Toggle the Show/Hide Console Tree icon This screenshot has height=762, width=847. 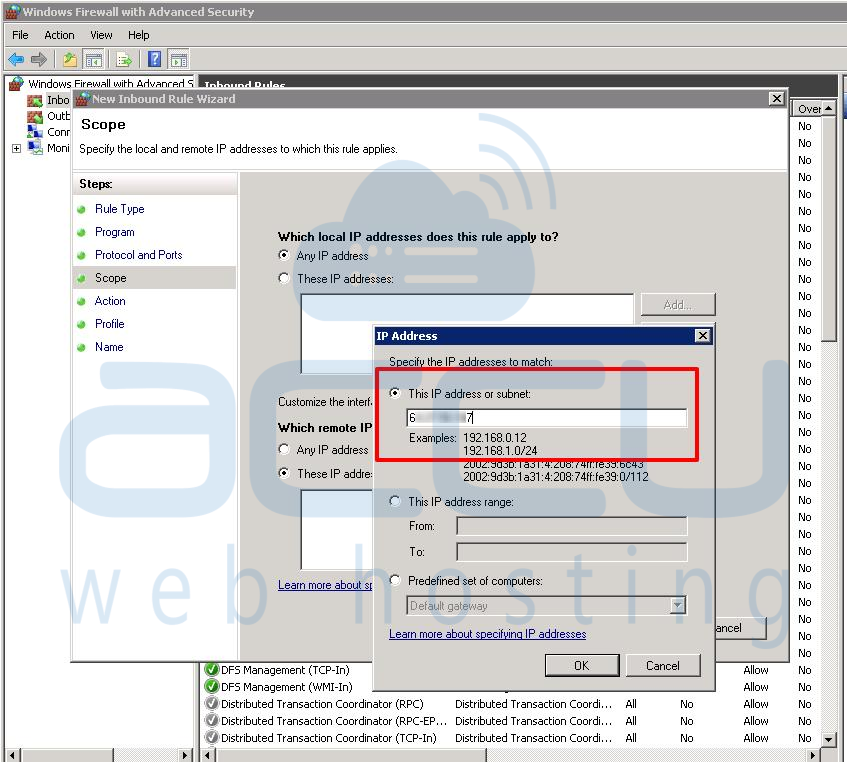(93, 59)
